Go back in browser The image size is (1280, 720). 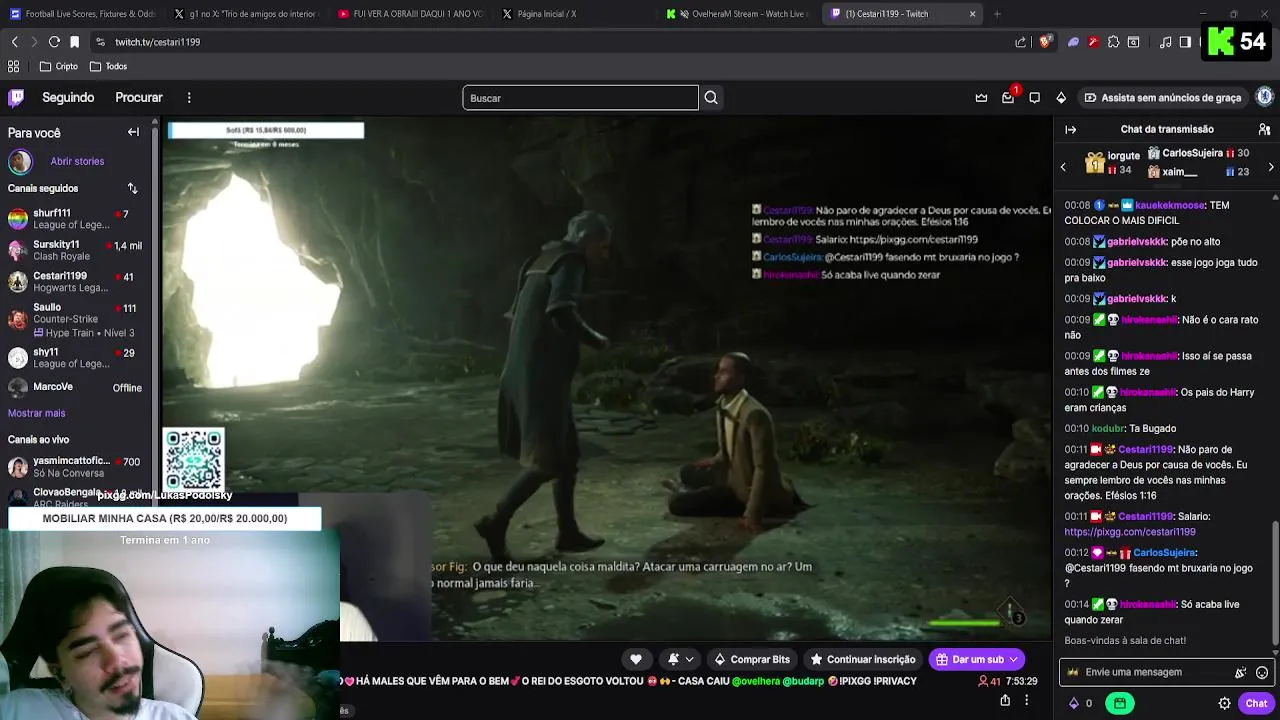tap(14, 42)
